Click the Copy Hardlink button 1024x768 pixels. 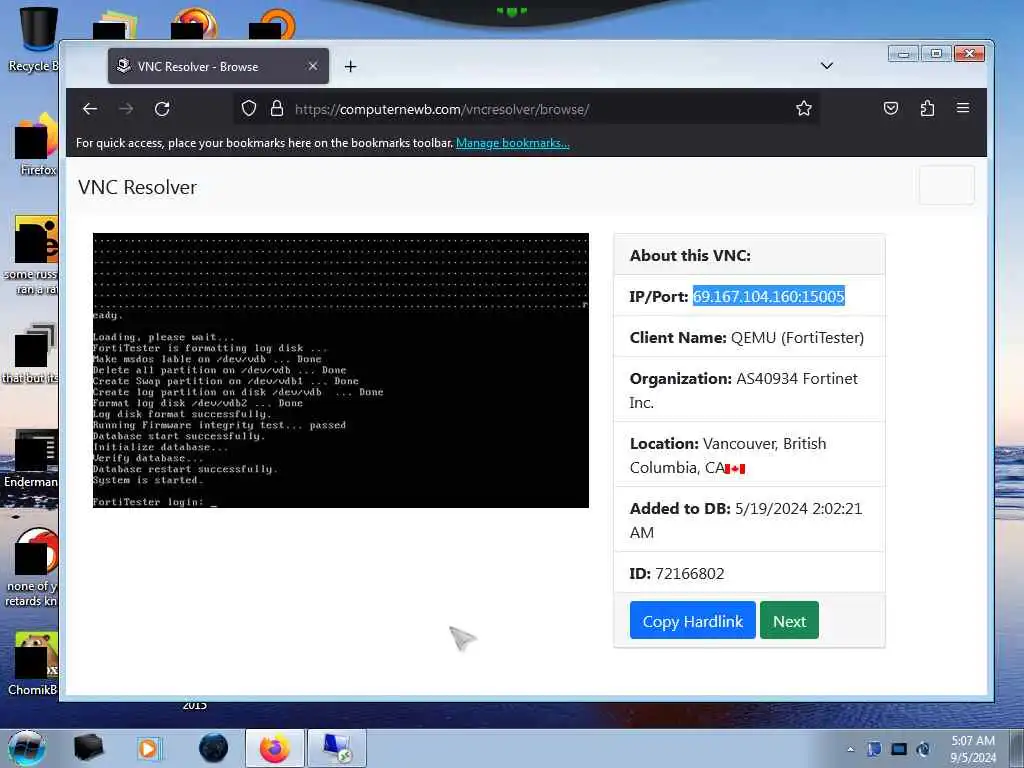[x=692, y=620]
